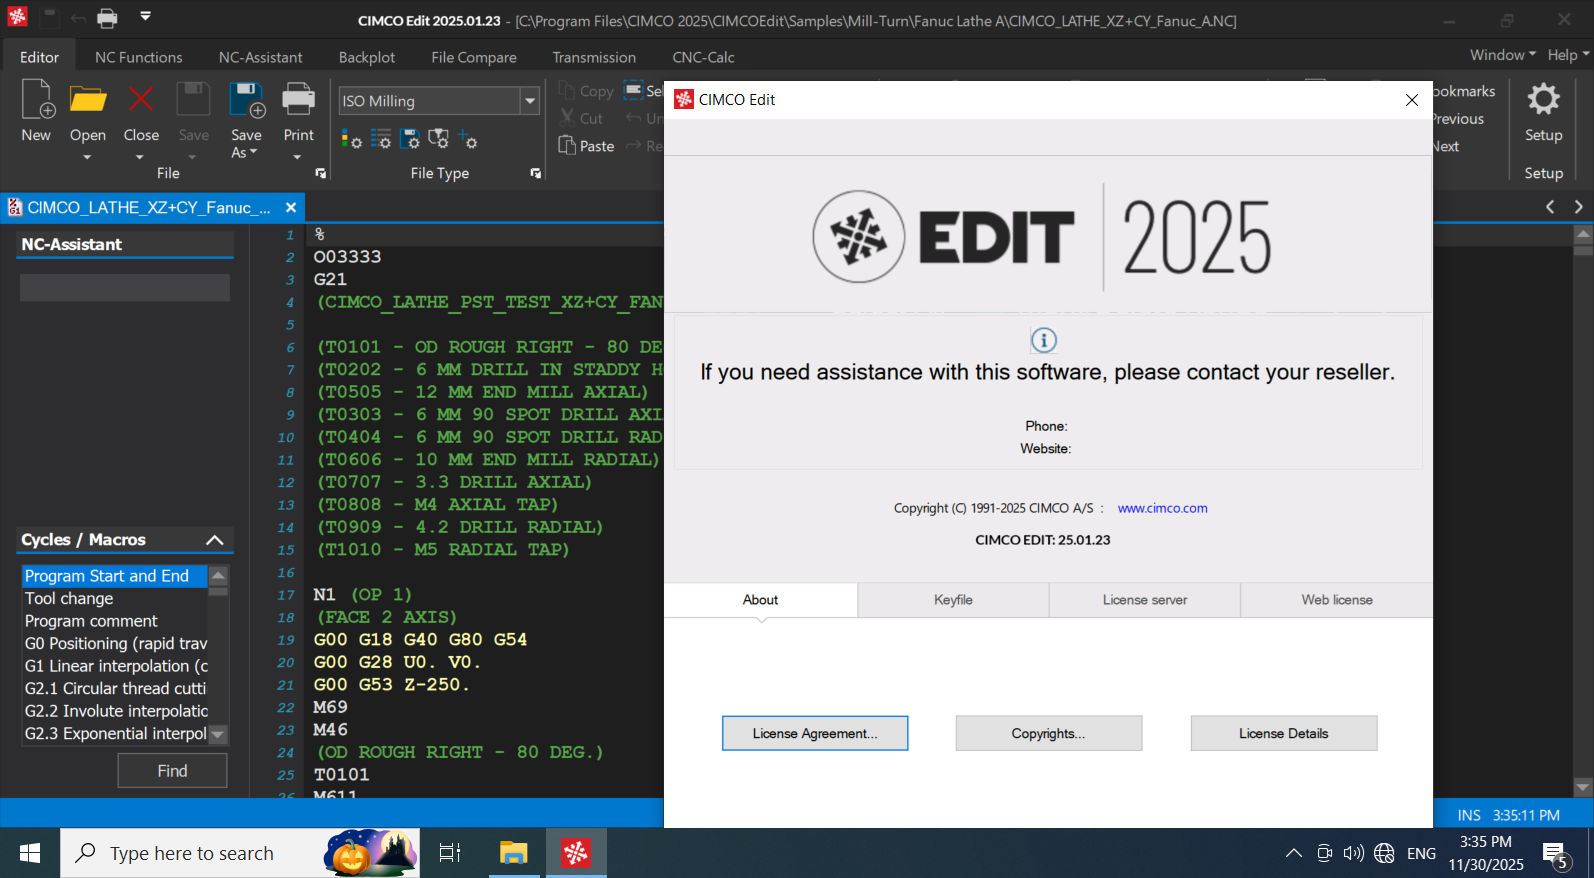Show hidden system tray icons
Screen dimensions: 1594x878
pos(1293,853)
